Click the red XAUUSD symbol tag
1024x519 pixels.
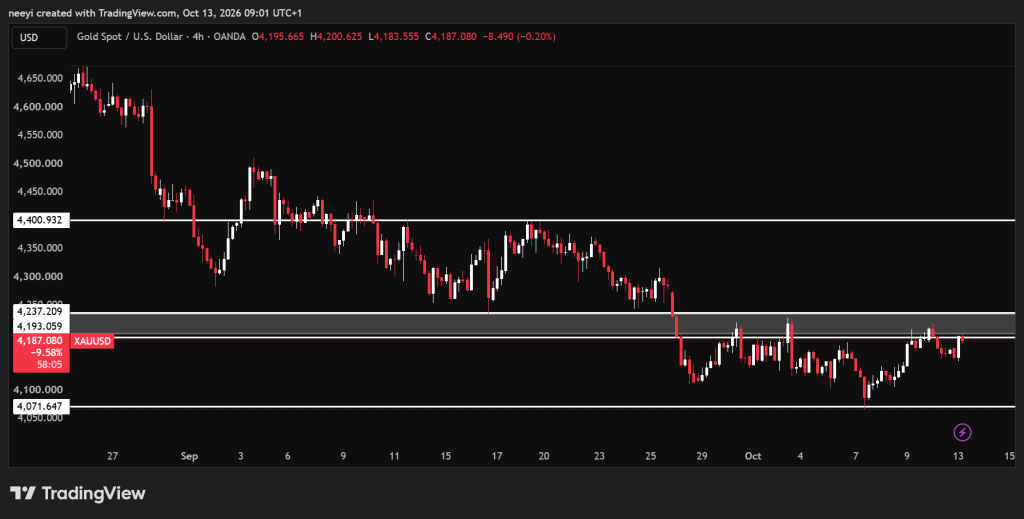[92, 341]
